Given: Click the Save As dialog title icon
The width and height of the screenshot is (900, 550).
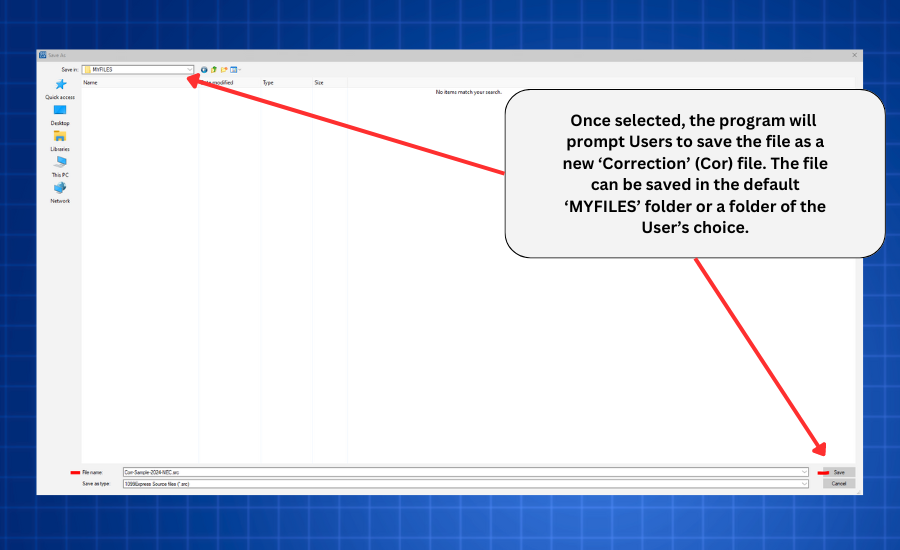Looking at the screenshot, I should pos(42,55).
